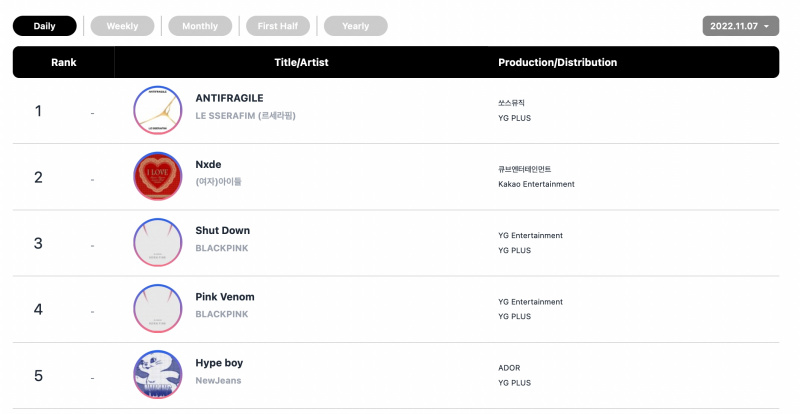Screen dimensions: 800x414
Task: Select the Shut Down song title
Action: point(222,230)
